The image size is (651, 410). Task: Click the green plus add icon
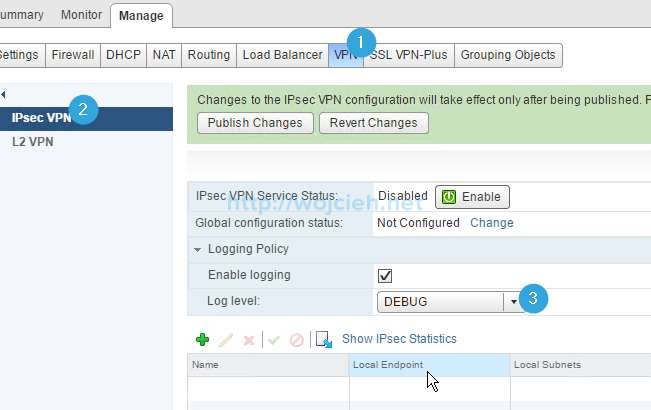click(202, 340)
